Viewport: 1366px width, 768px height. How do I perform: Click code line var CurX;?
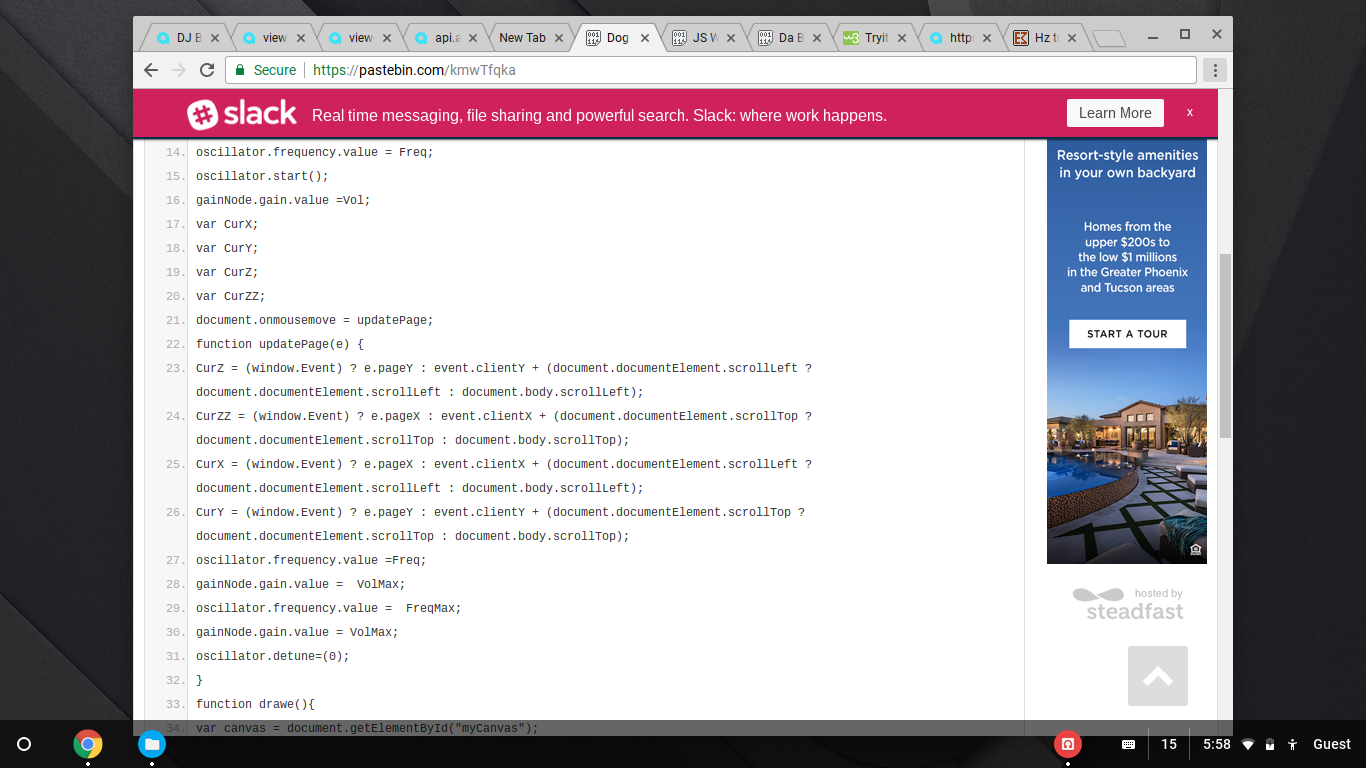[x=227, y=224]
